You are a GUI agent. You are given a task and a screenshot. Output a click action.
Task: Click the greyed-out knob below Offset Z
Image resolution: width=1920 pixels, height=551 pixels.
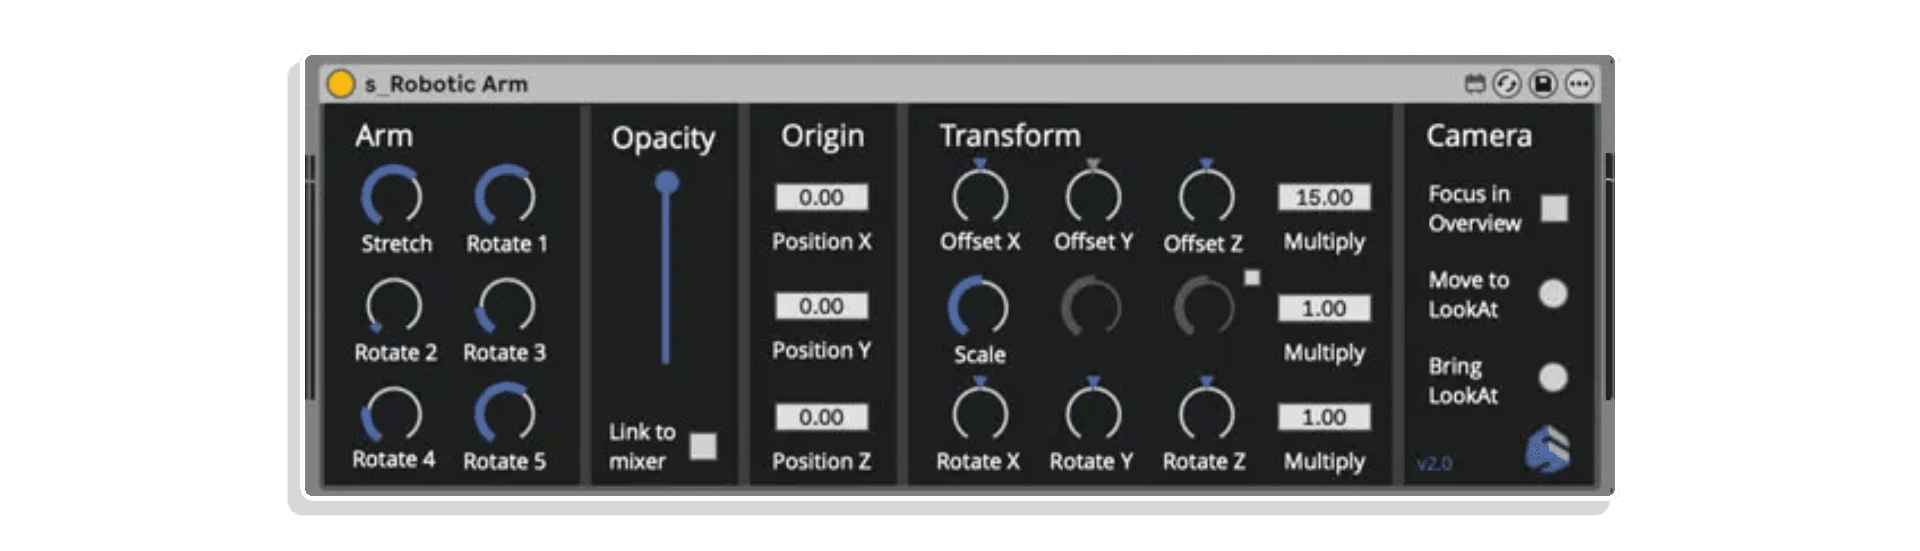point(1204,306)
